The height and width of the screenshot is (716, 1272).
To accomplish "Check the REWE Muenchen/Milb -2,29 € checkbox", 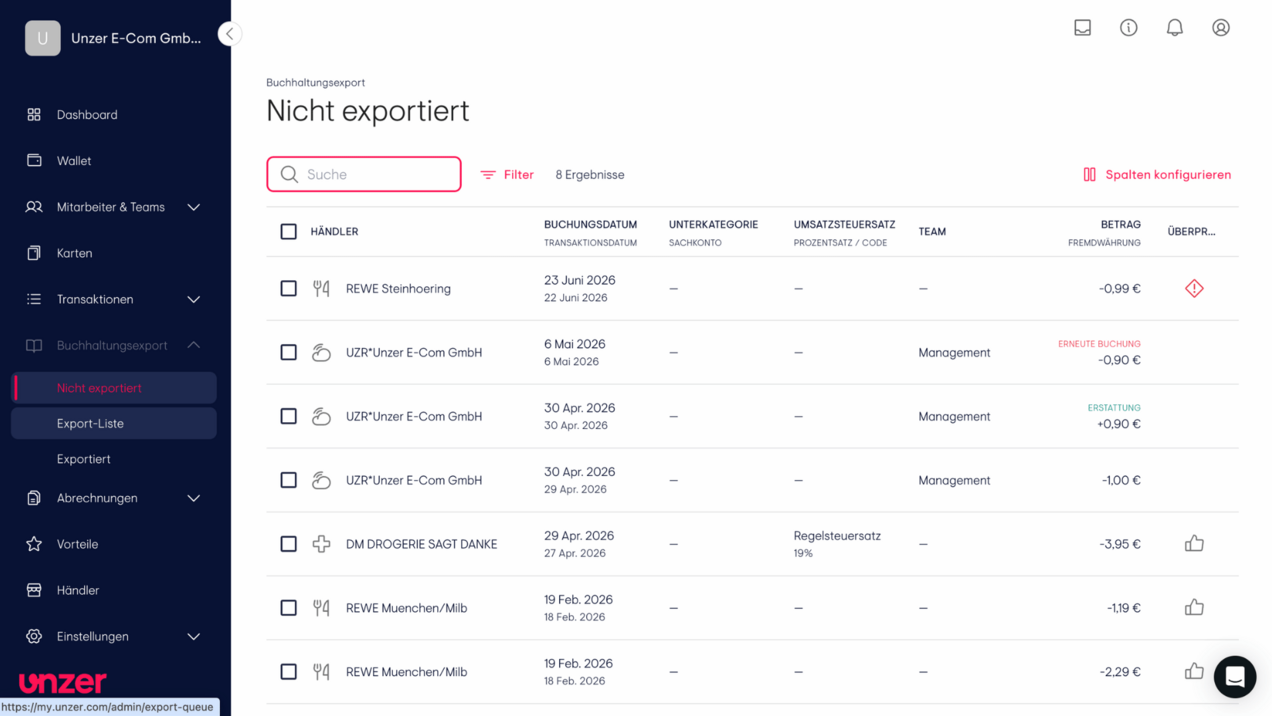I will click(x=289, y=672).
